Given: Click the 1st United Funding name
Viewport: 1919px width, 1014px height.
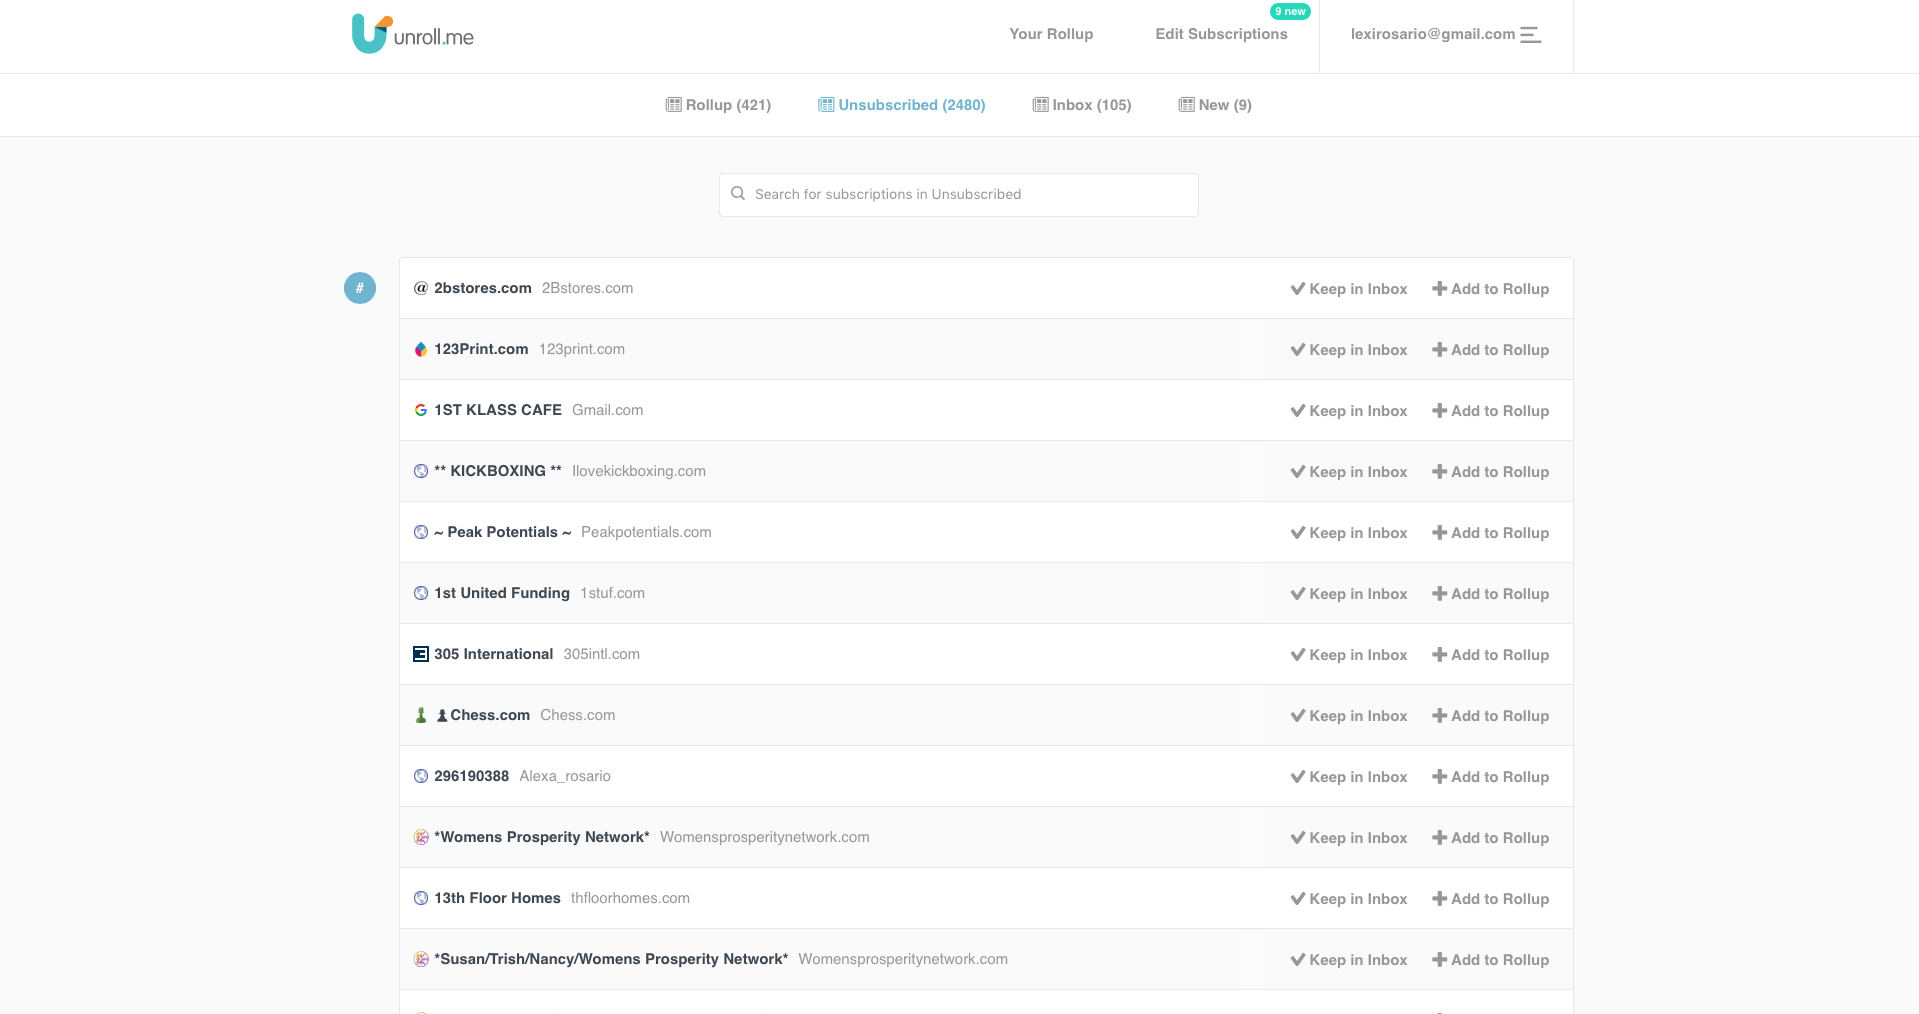Looking at the screenshot, I should [502, 593].
